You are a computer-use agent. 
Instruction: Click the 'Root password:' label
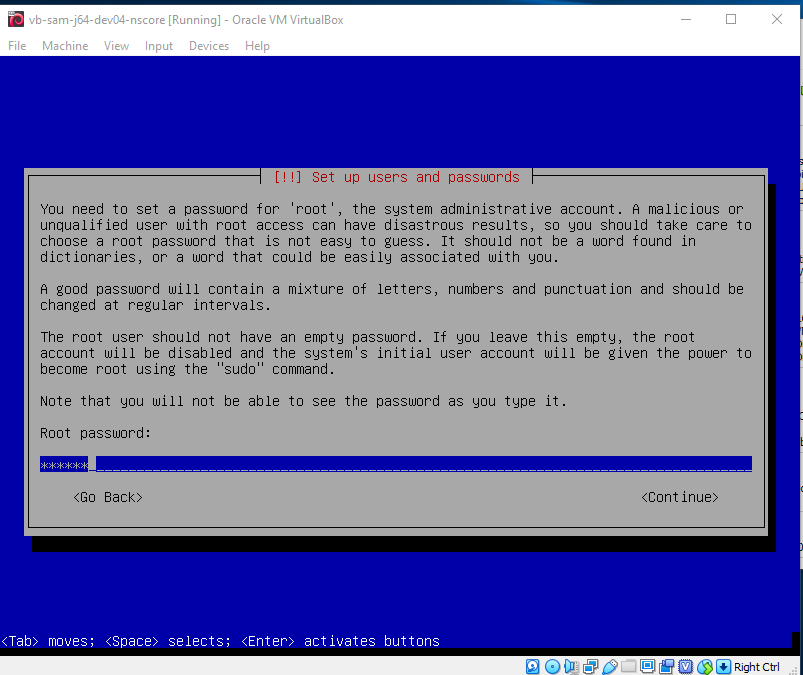[96, 433]
